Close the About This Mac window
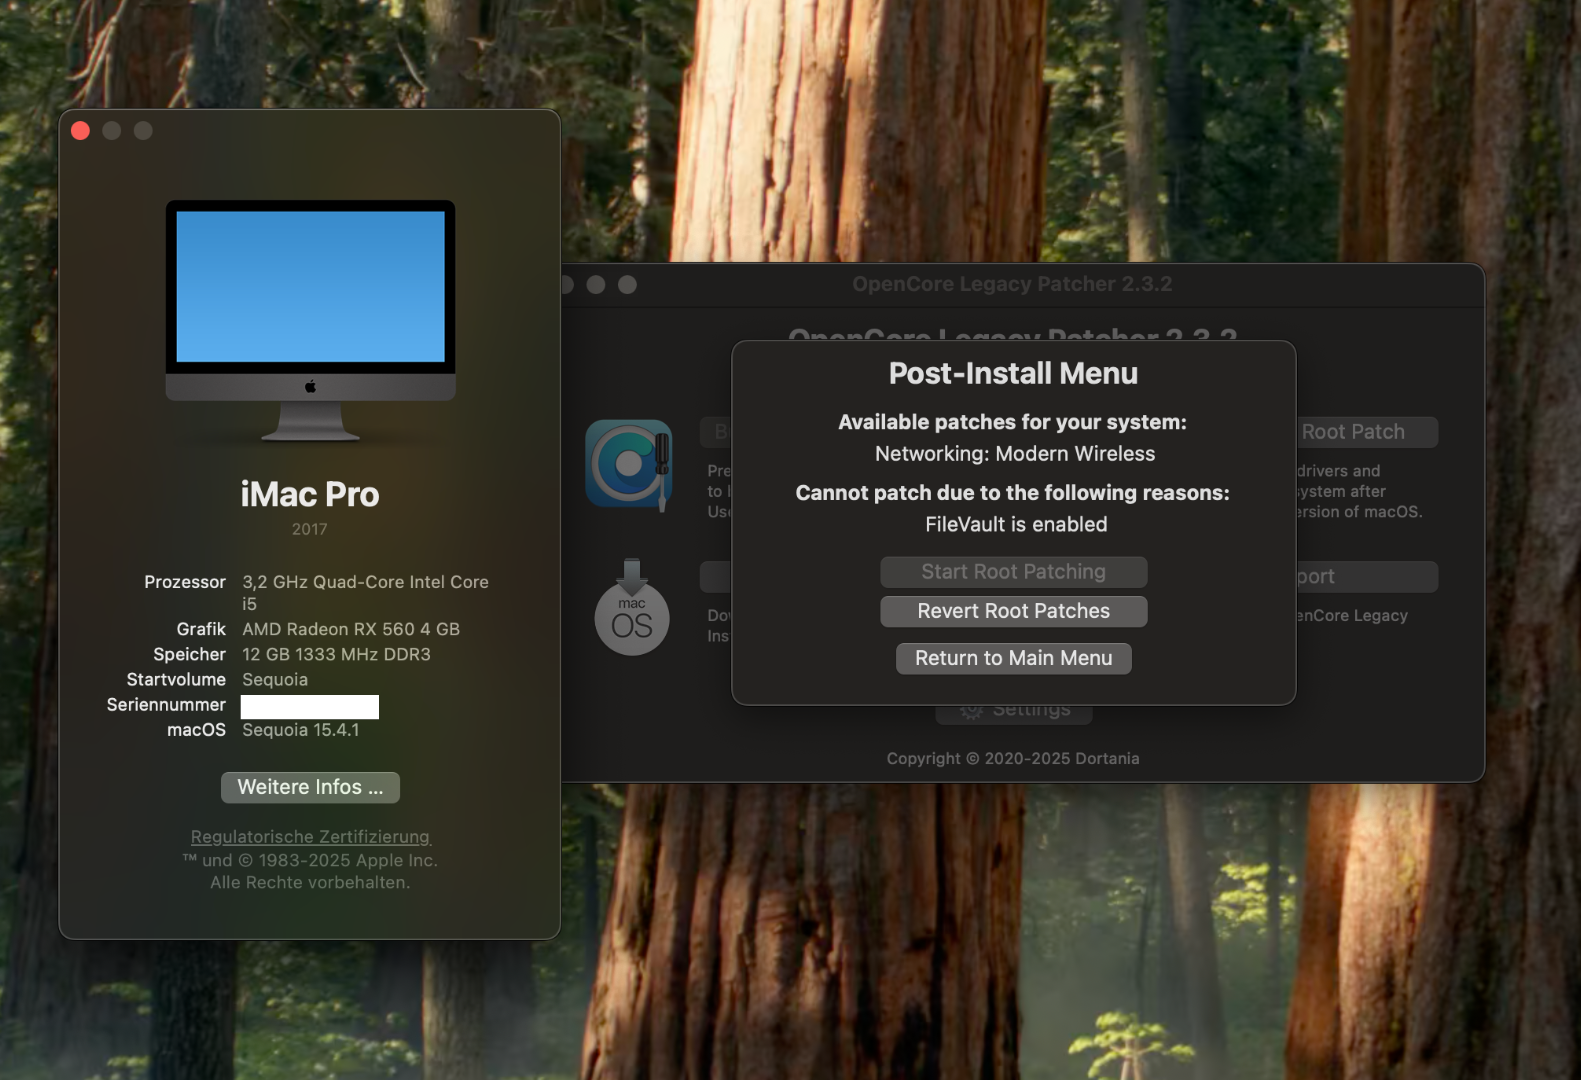The height and width of the screenshot is (1080, 1581). [x=81, y=131]
